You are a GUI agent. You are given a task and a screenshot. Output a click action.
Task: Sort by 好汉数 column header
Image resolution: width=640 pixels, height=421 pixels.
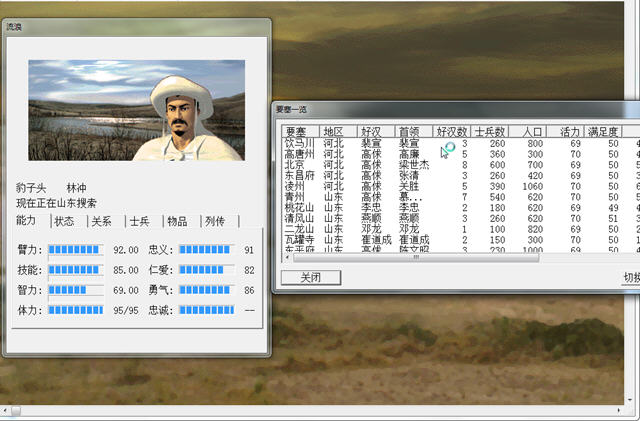click(452, 131)
